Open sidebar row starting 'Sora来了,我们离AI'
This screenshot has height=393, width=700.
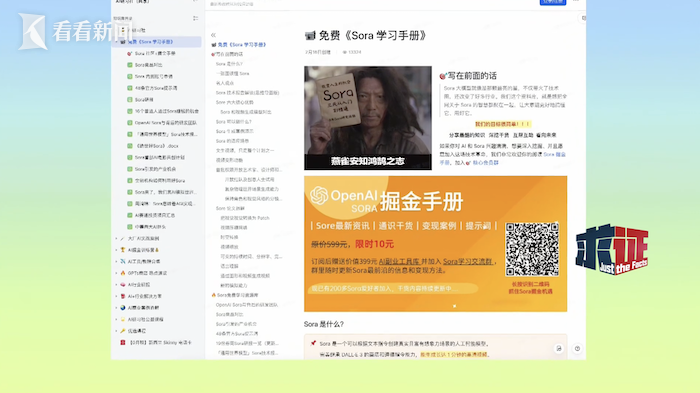click(166, 192)
